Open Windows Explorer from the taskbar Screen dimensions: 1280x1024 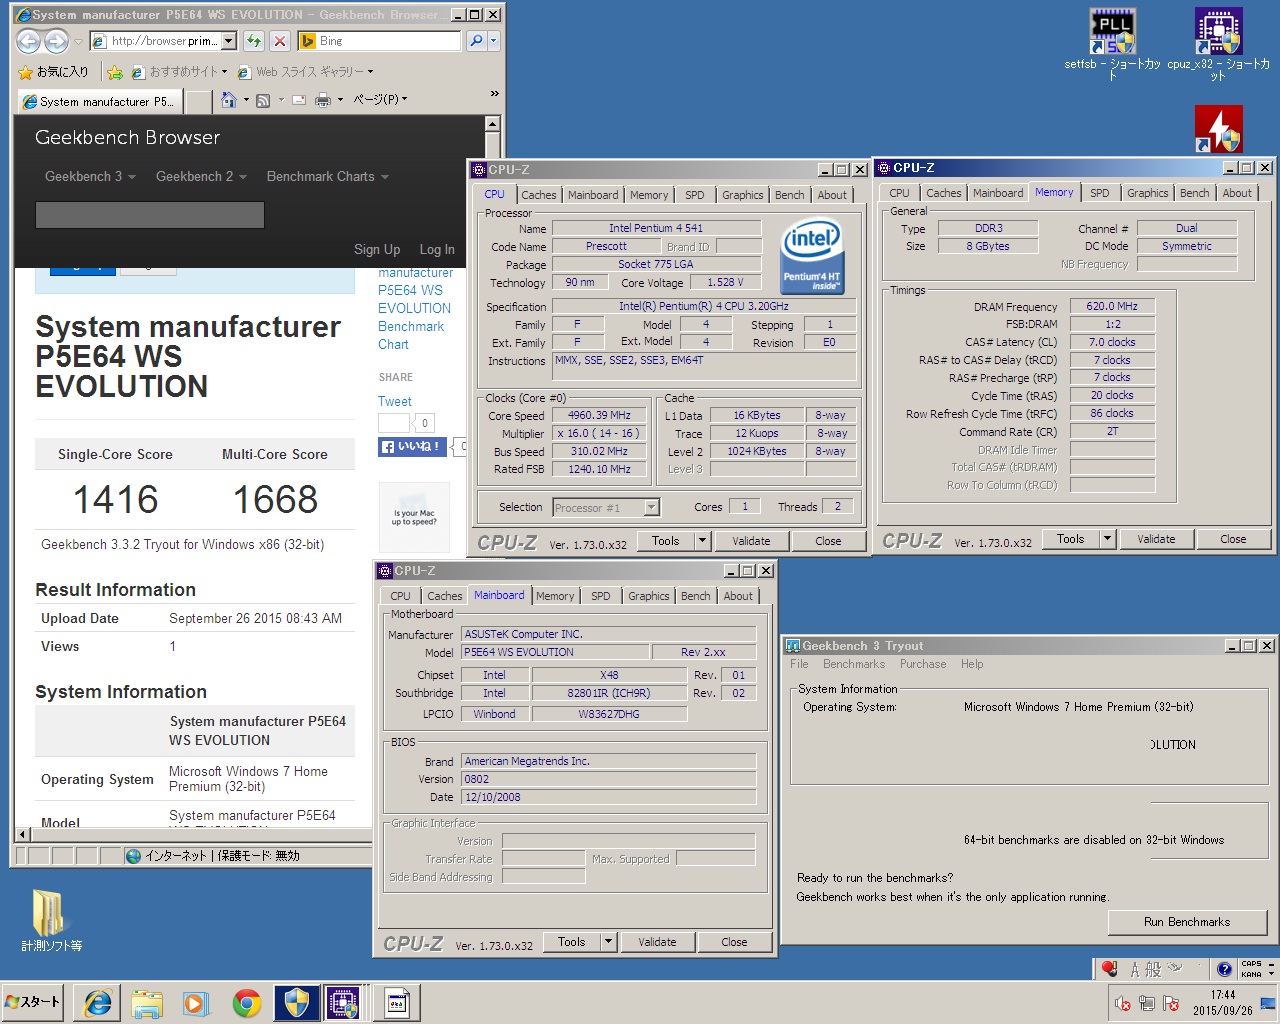tap(147, 1003)
